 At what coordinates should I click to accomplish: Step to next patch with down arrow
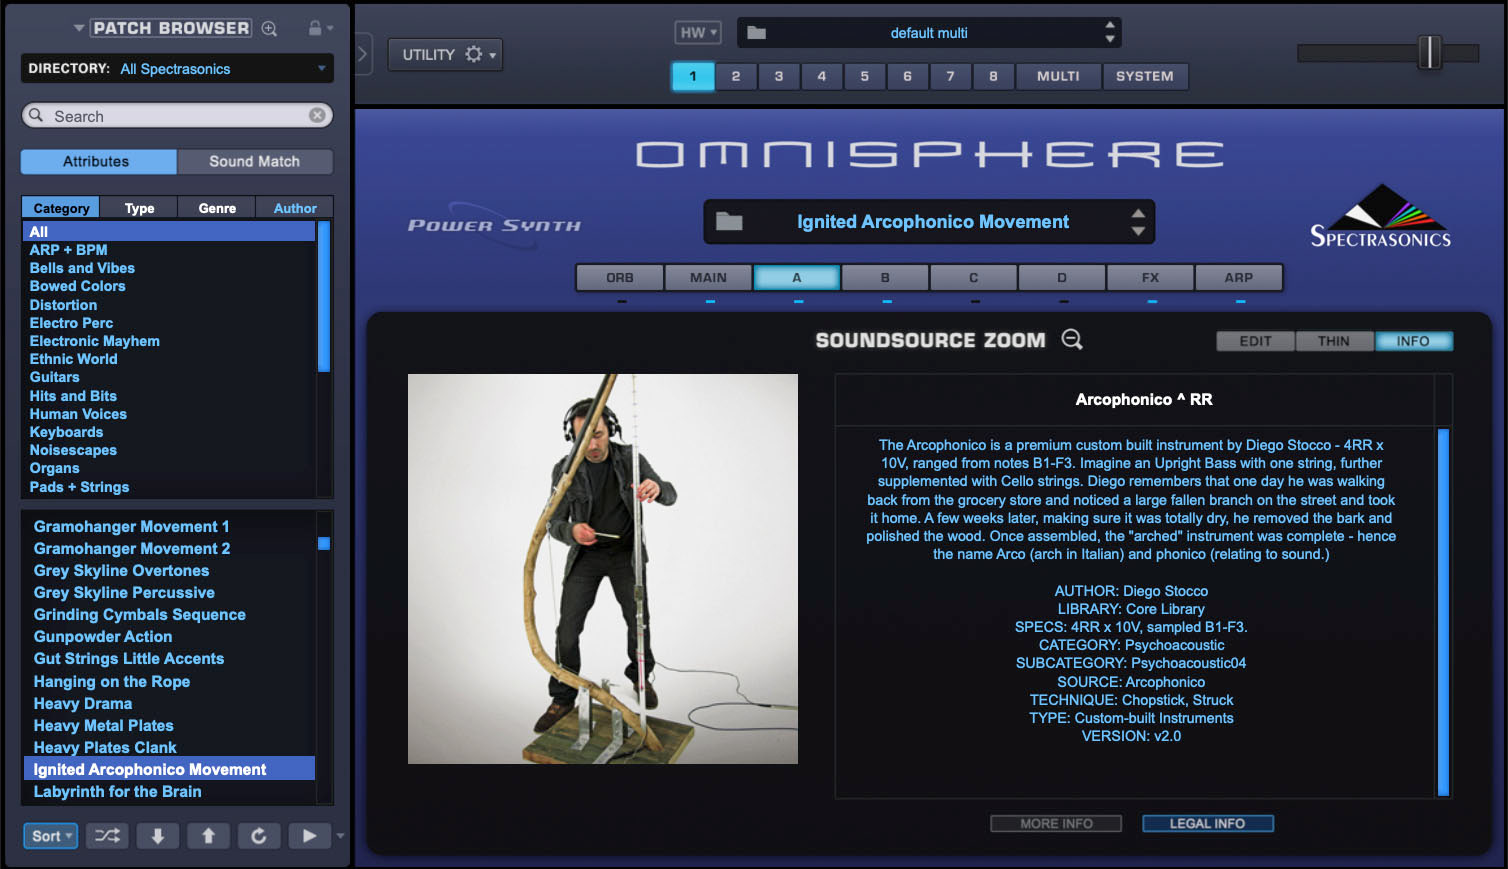(158, 836)
